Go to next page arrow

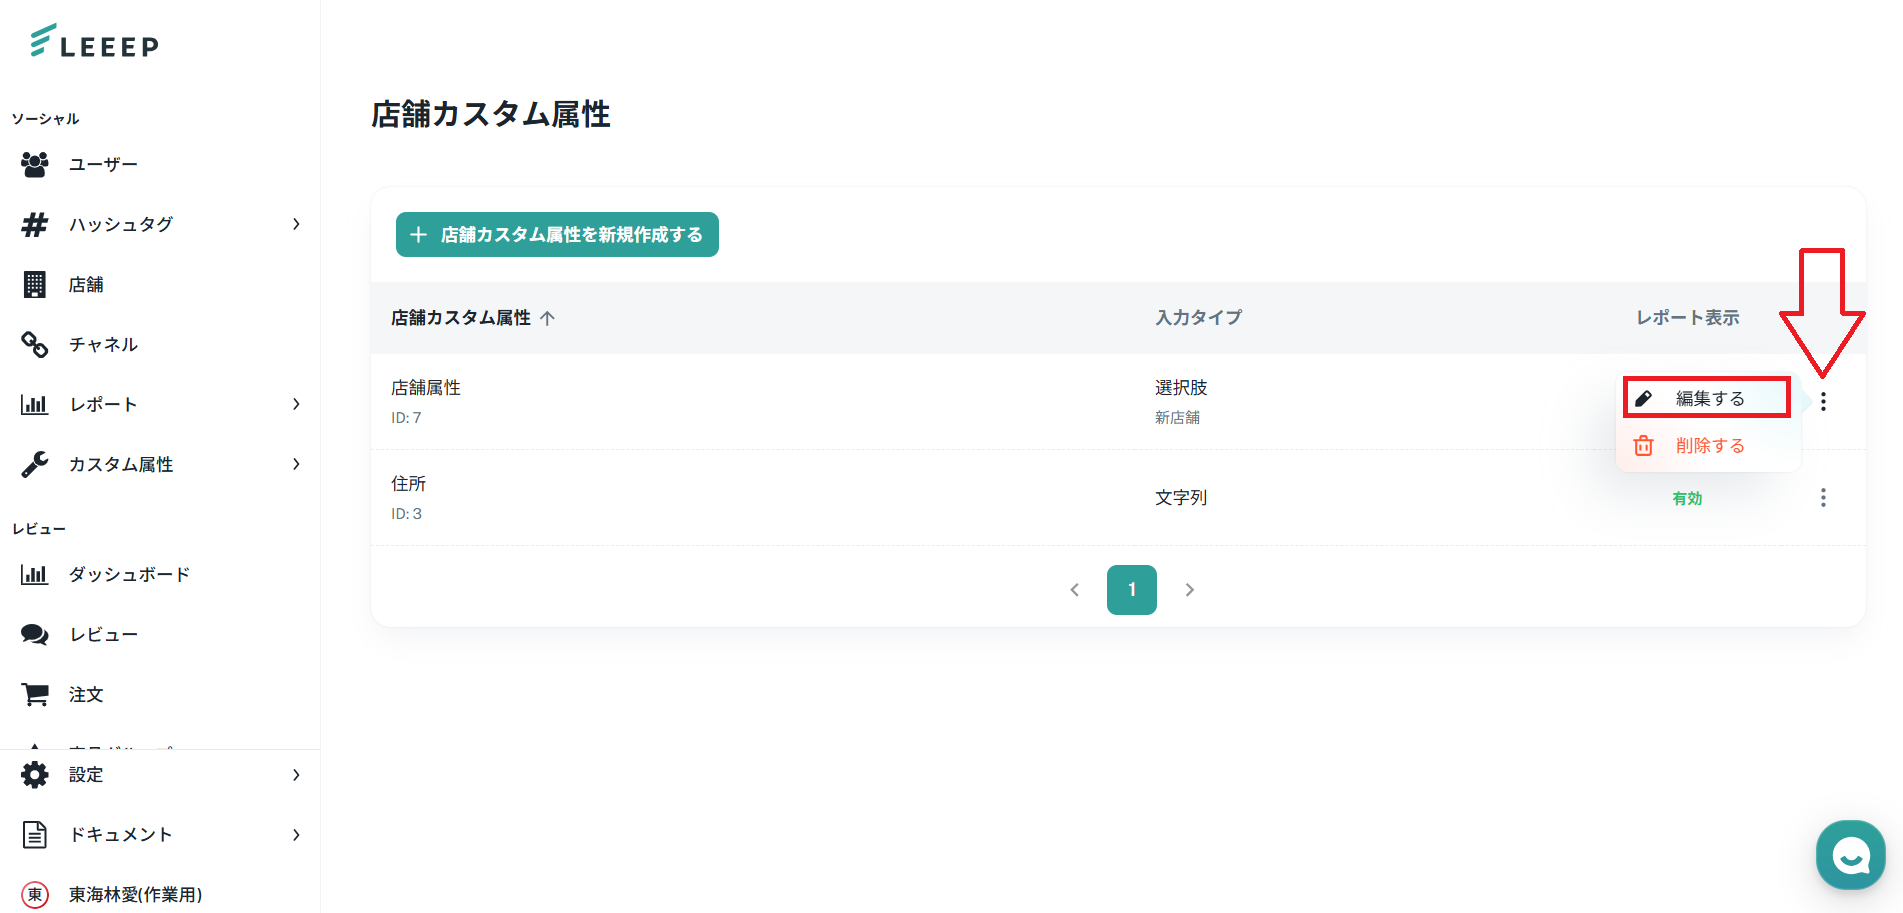[1189, 590]
